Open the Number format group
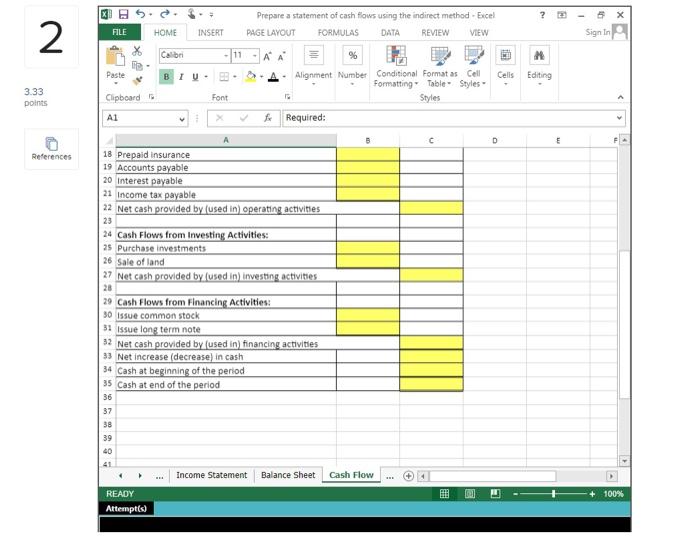The width and height of the screenshot is (700, 546). click(352, 65)
